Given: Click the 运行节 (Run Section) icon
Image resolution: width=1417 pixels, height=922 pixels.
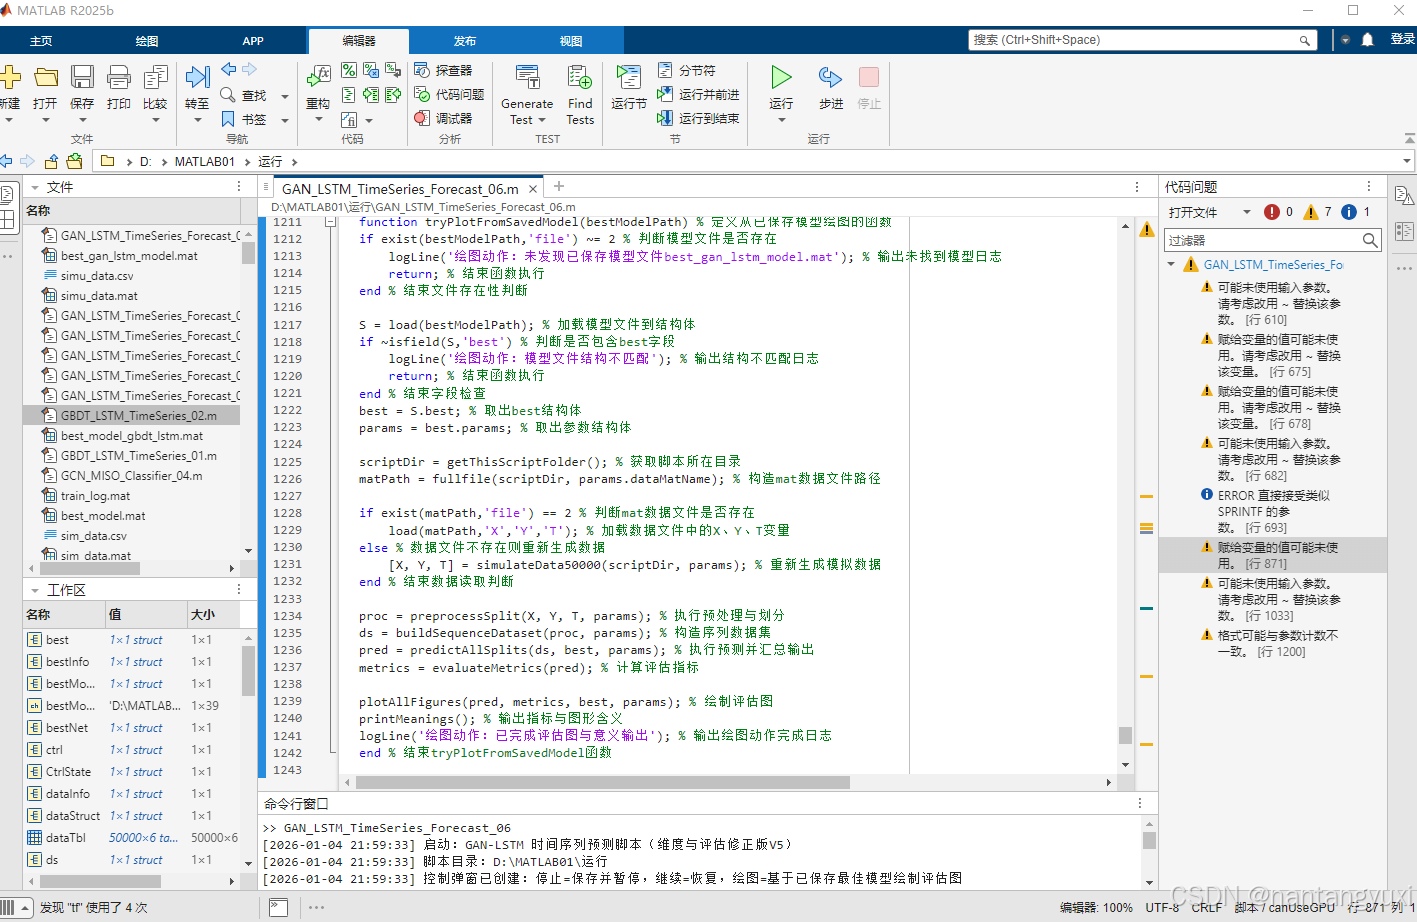Looking at the screenshot, I should click(x=629, y=77).
